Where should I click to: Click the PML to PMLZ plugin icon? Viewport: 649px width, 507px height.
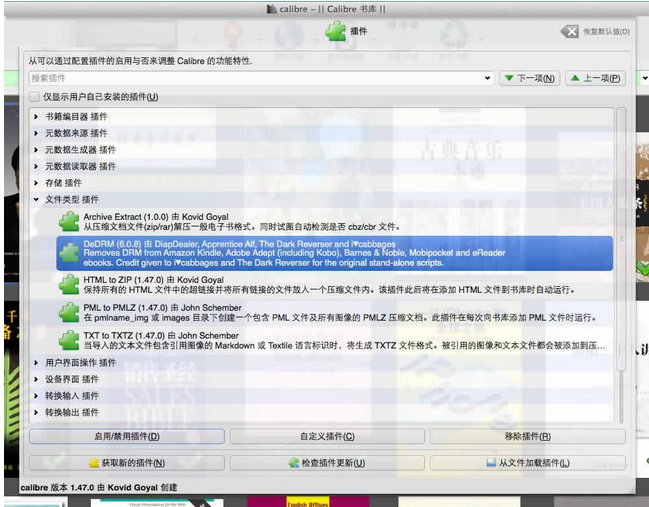click(x=69, y=312)
